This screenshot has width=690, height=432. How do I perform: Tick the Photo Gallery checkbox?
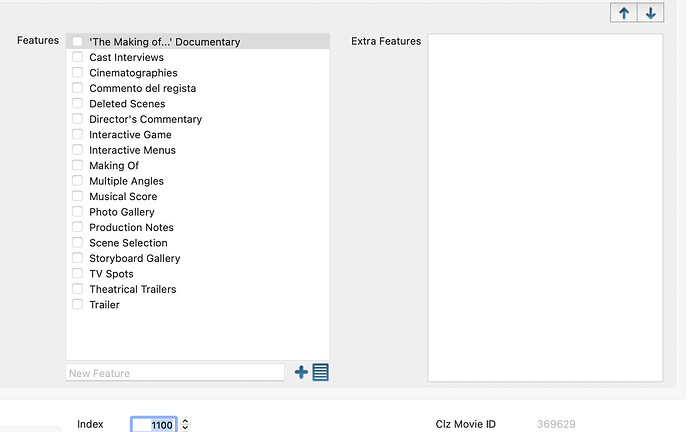[x=78, y=212]
